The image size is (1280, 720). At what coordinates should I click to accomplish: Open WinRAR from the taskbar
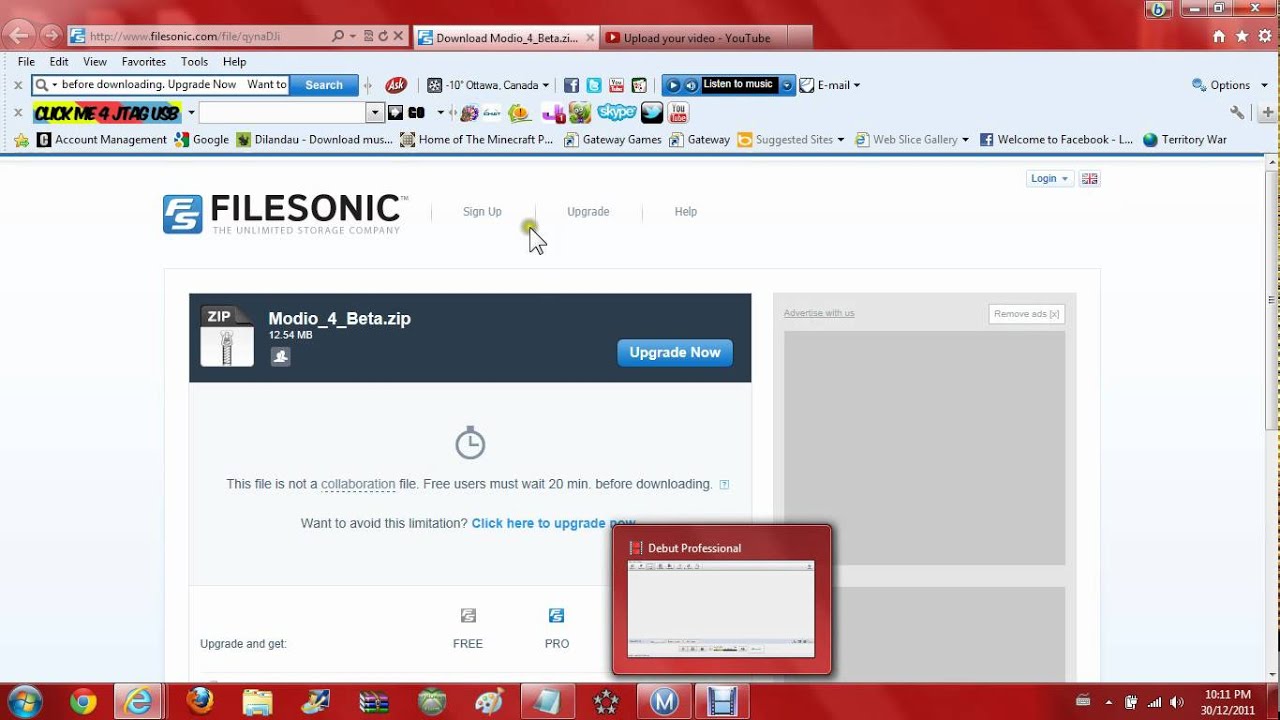tap(374, 702)
